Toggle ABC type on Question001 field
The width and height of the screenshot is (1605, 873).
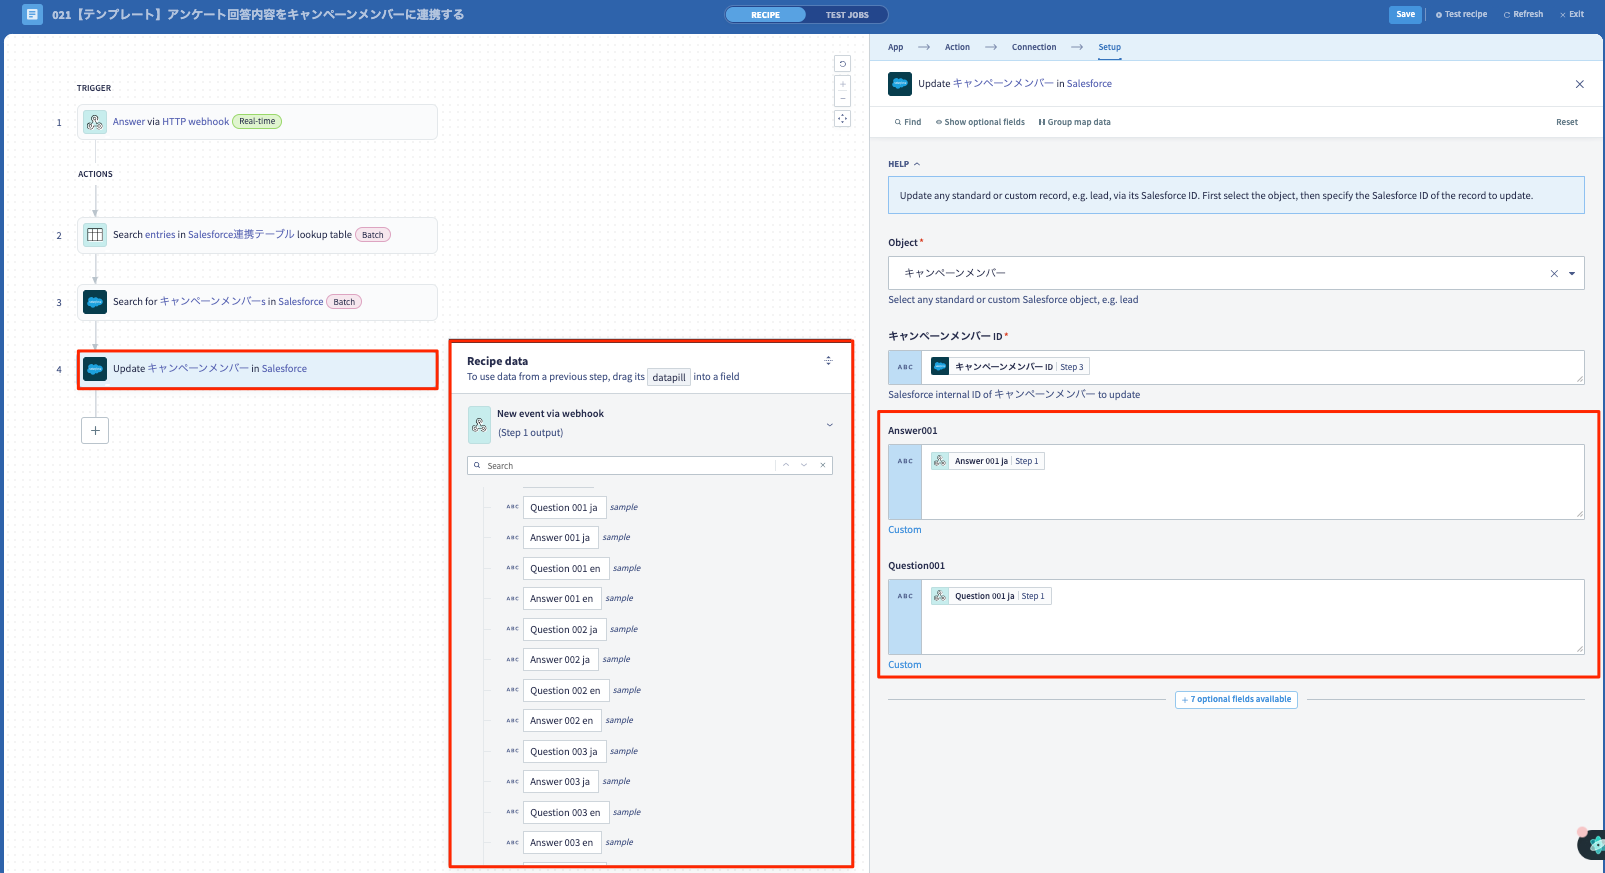pyautogui.click(x=905, y=617)
